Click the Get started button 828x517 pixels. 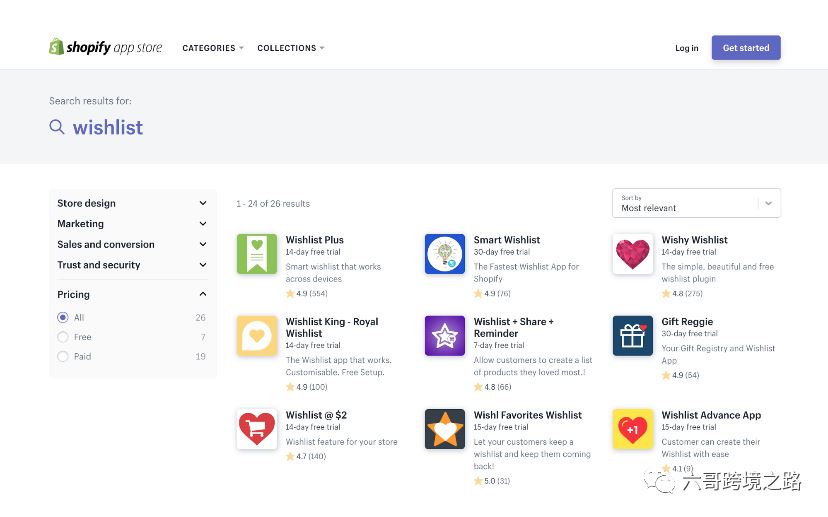(x=746, y=48)
